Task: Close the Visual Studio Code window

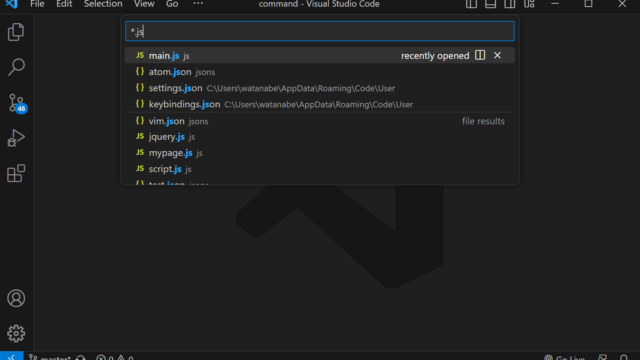Action: pos(622,4)
